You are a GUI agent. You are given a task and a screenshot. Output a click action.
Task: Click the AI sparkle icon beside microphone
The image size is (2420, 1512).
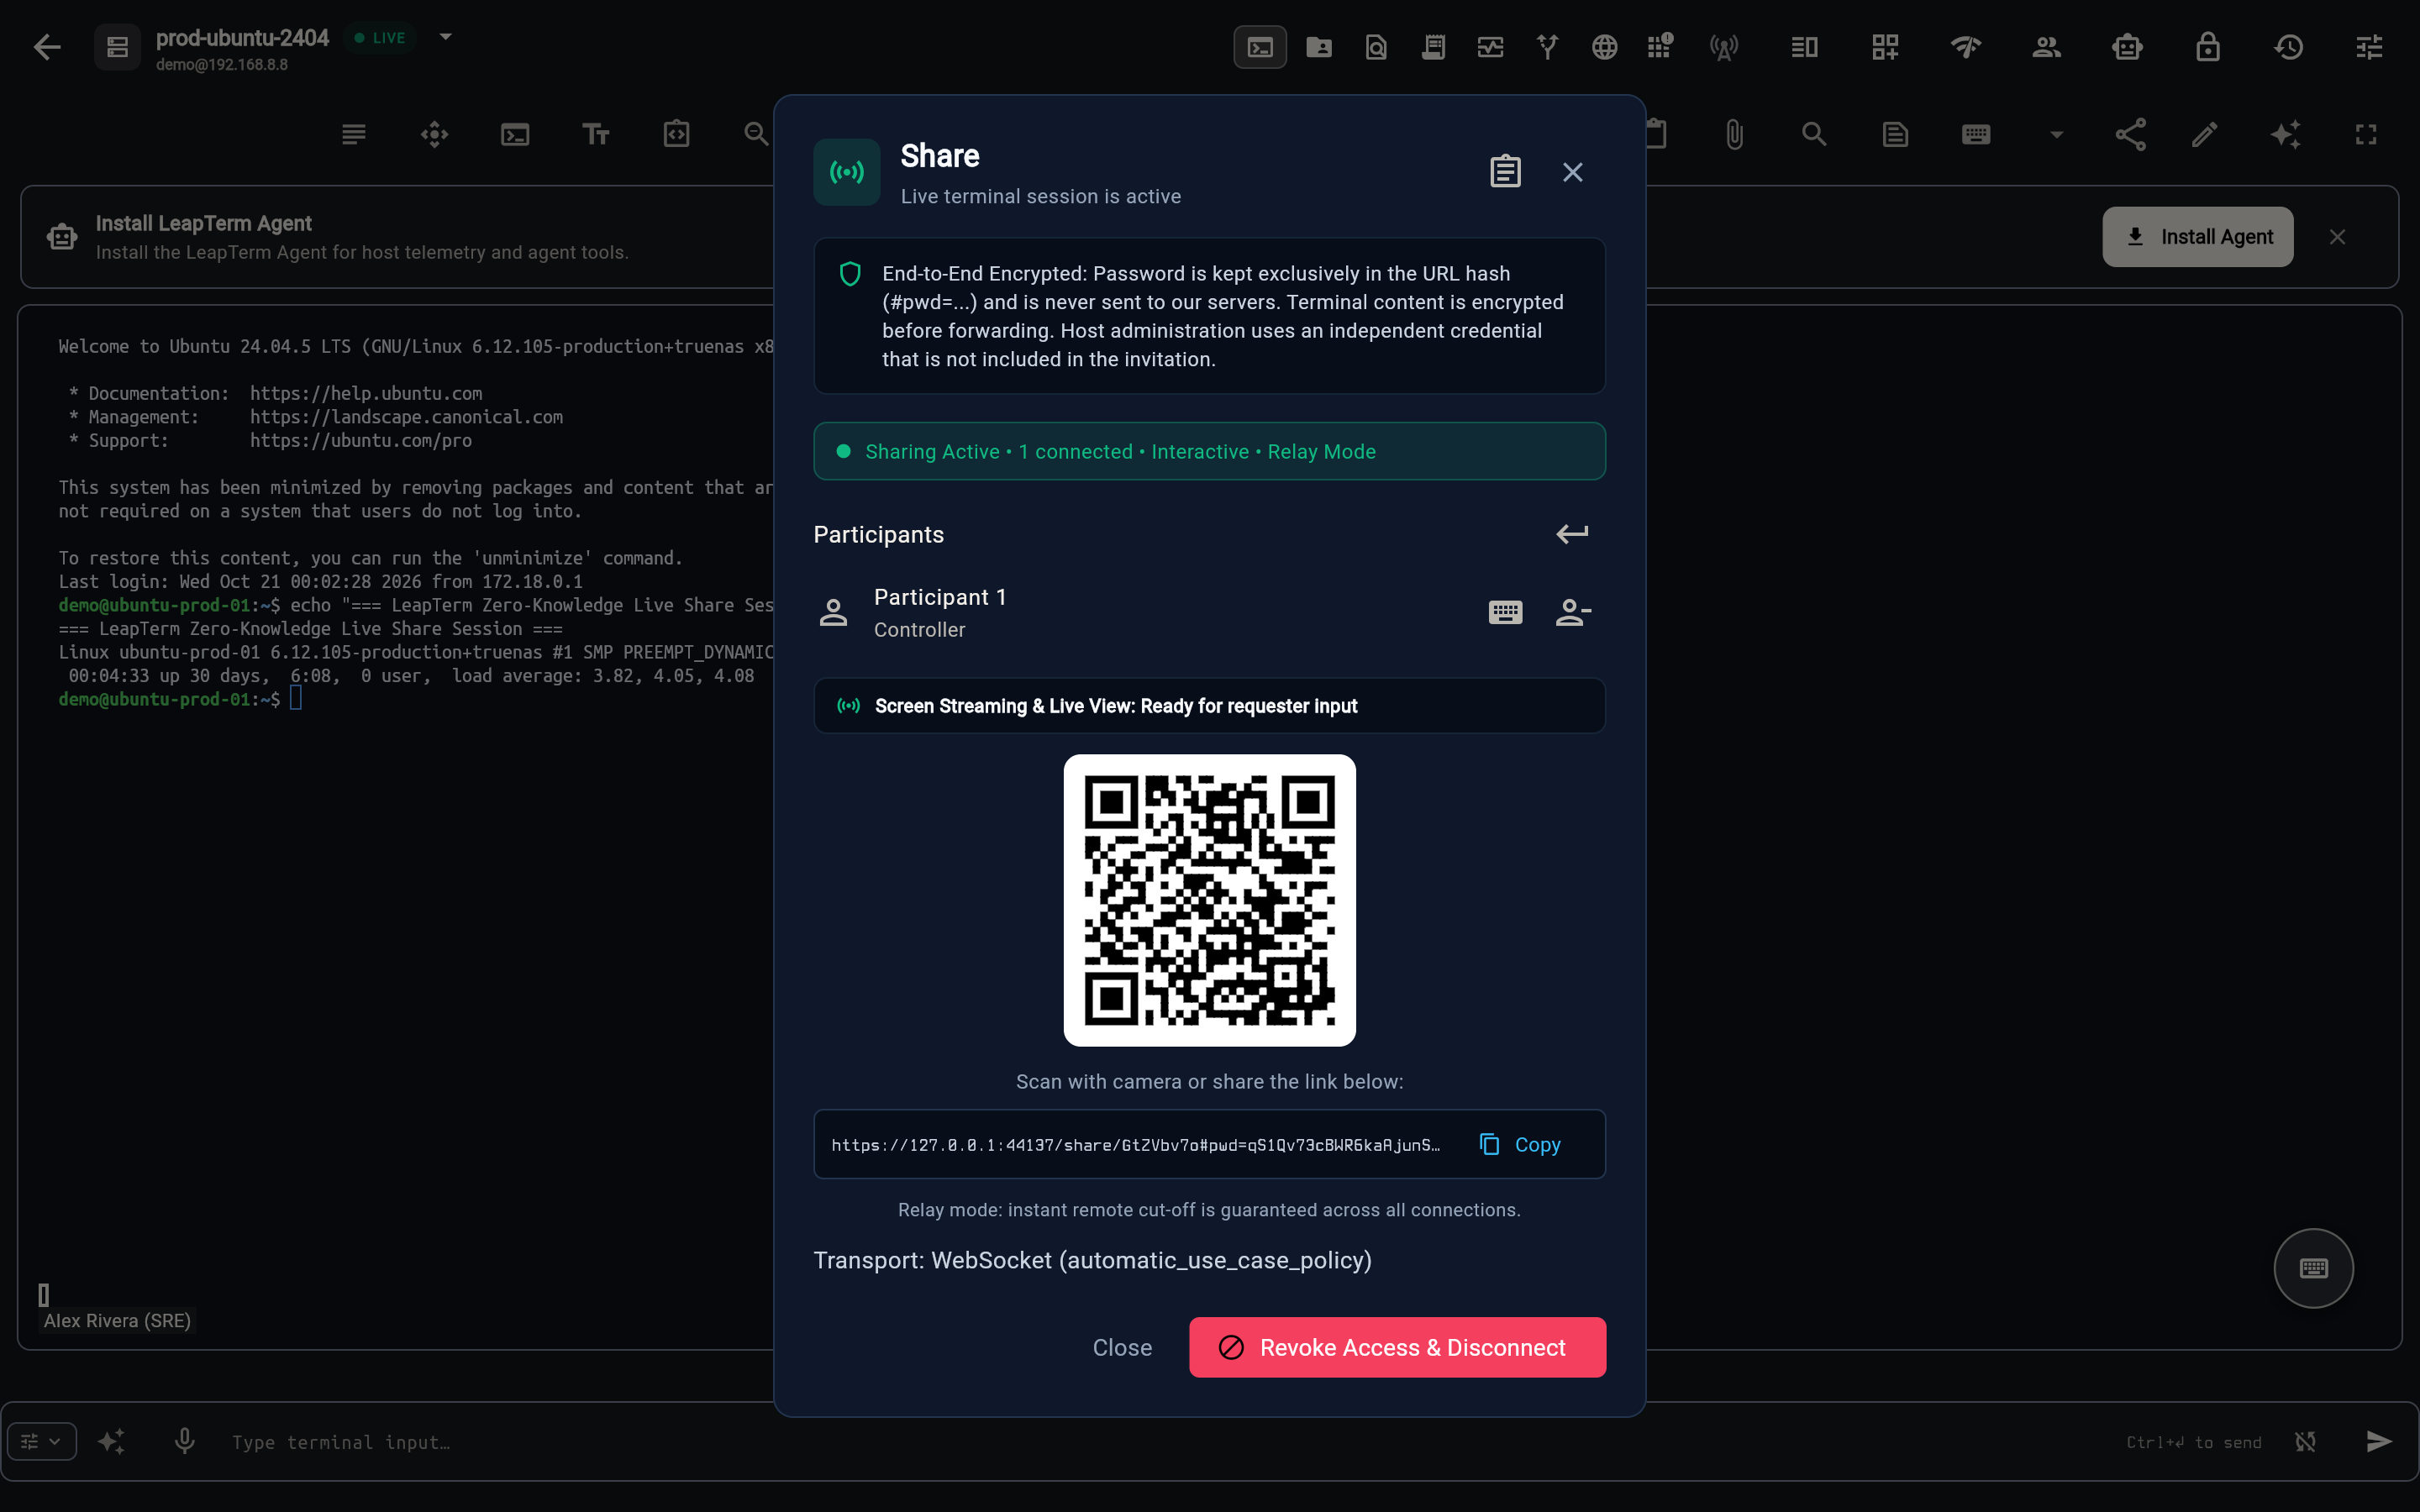coord(111,1441)
